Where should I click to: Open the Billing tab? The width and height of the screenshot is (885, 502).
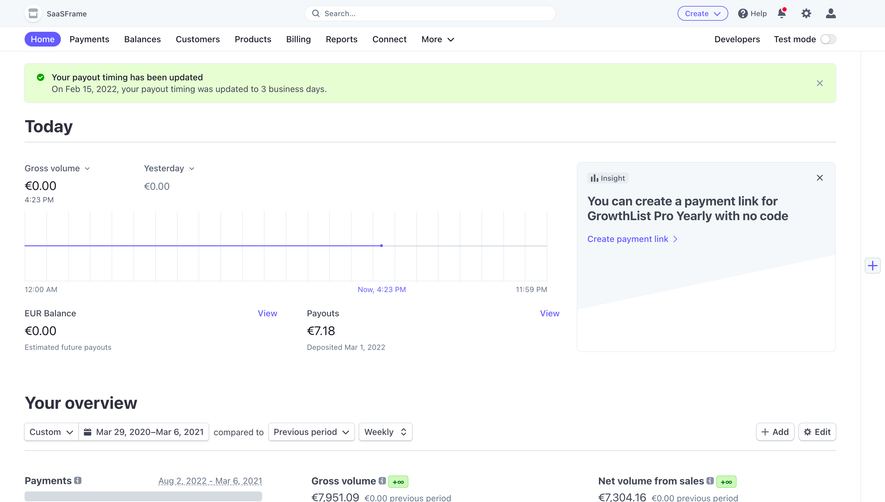(298, 40)
